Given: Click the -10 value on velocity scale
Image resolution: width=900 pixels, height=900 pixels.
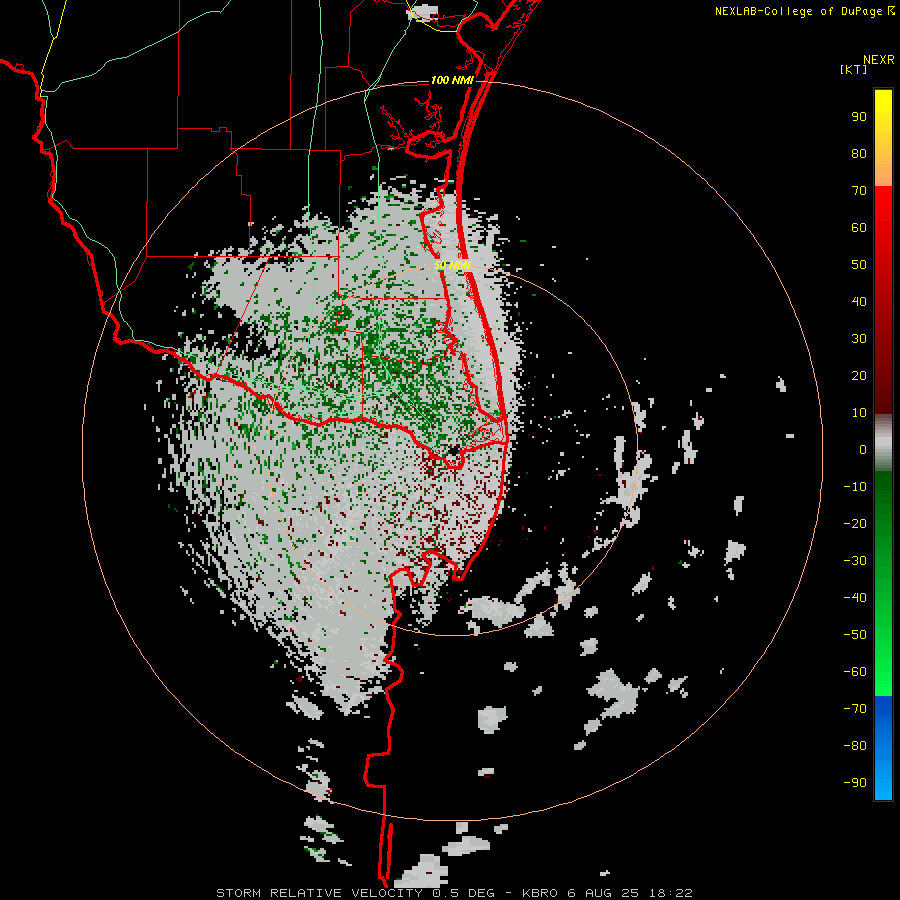Looking at the screenshot, I should 855,487.
